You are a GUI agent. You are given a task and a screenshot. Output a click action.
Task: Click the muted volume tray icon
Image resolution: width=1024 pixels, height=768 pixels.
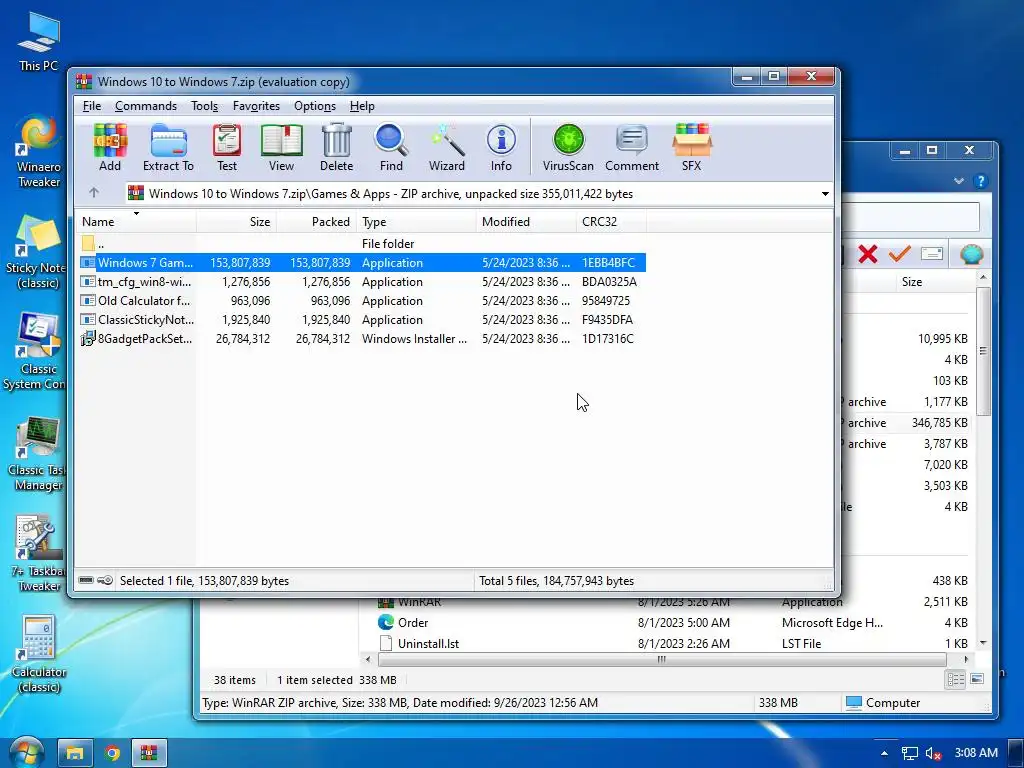coord(933,753)
